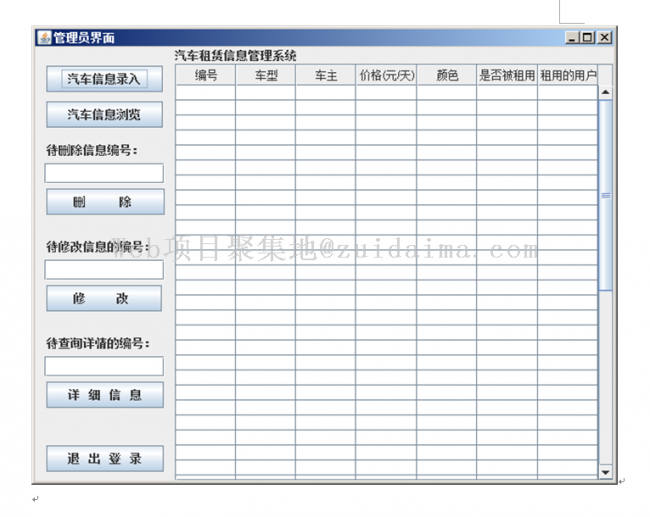Click the table scrollbar up arrow
The image size is (650, 517).
(605, 92)
